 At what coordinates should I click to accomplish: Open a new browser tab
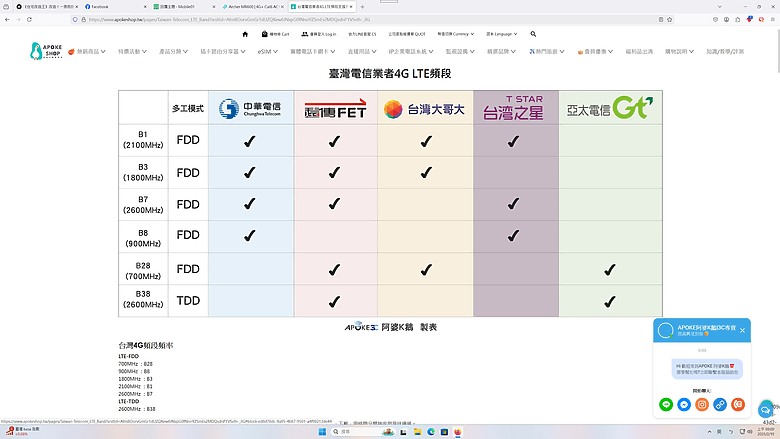(x=362, y=7)
